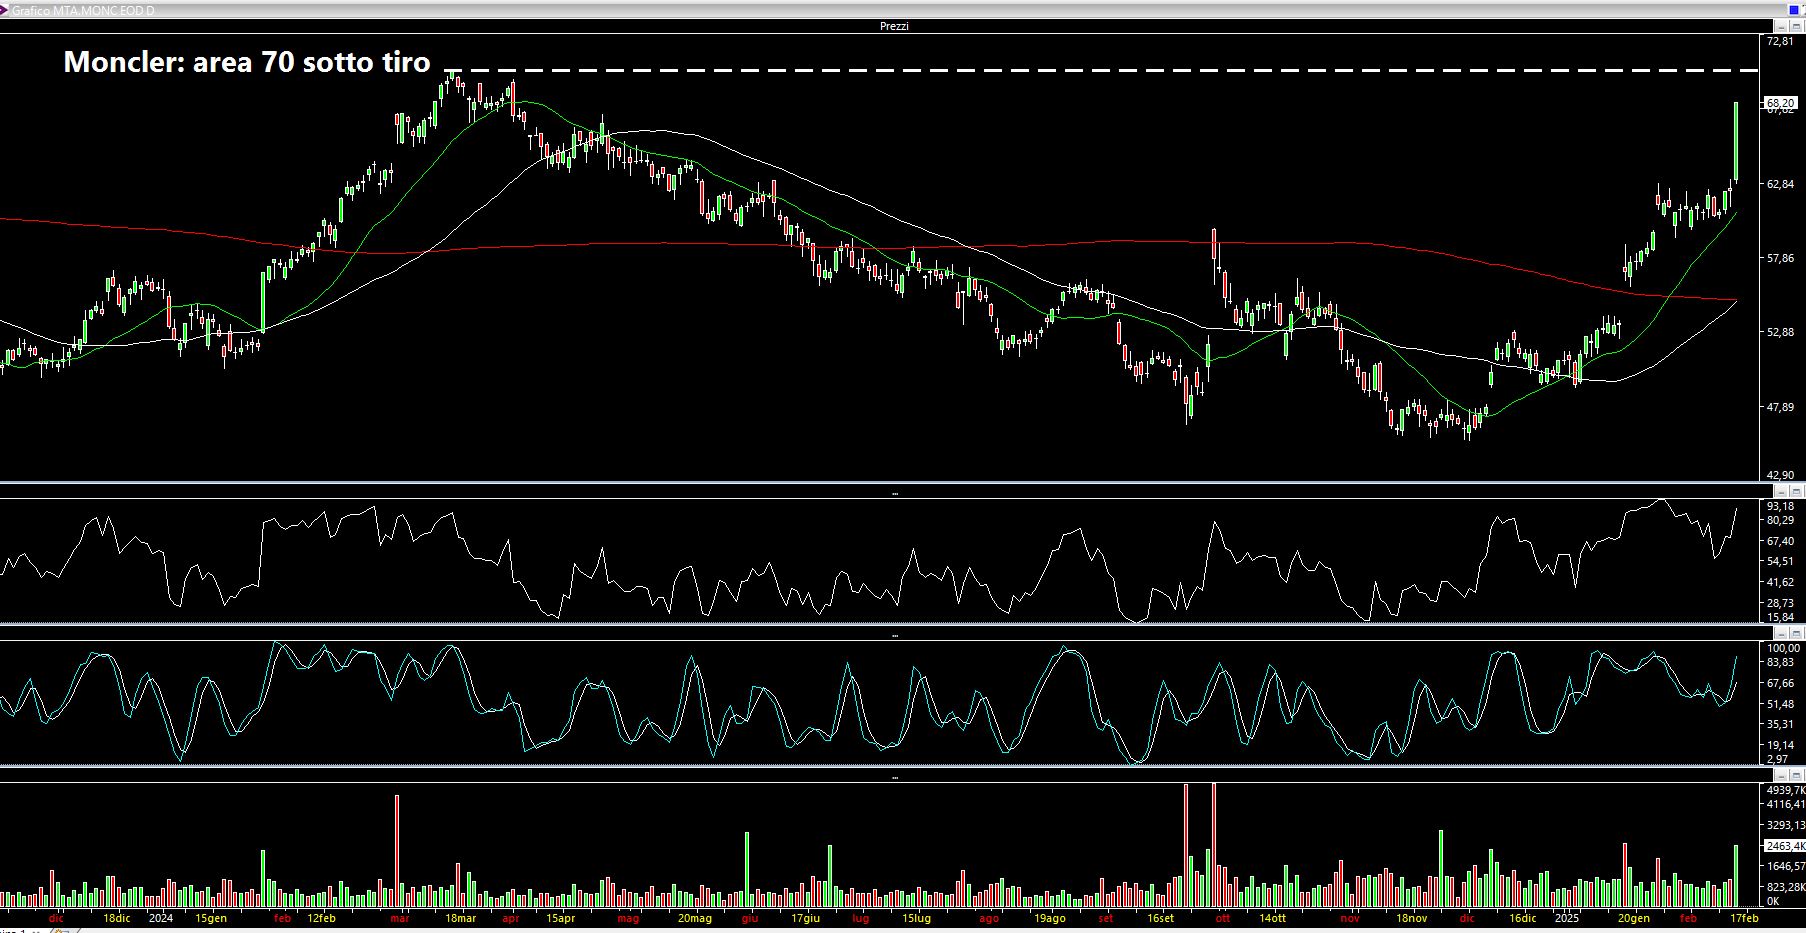Click the 2463,4K volume scale value
Screen dimensions: 1806x933
point(1785,846)
